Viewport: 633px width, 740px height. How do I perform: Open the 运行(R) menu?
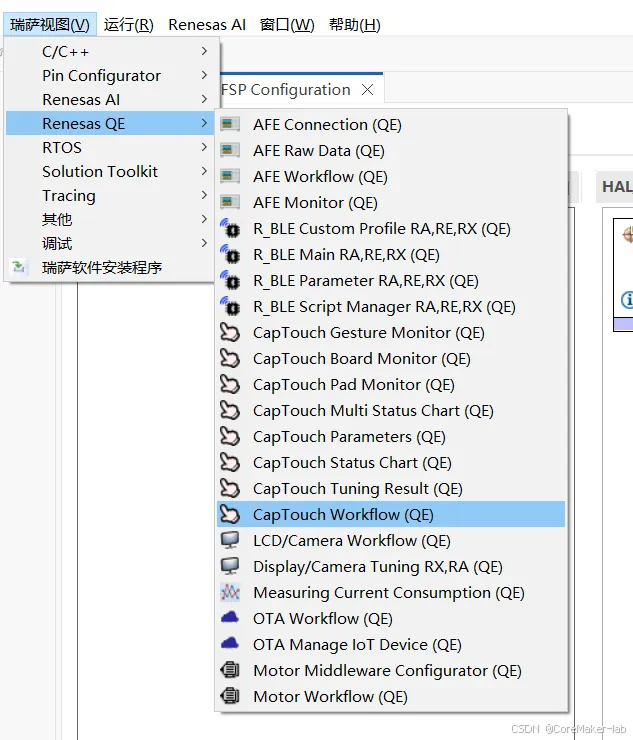(x=128, y=25)
